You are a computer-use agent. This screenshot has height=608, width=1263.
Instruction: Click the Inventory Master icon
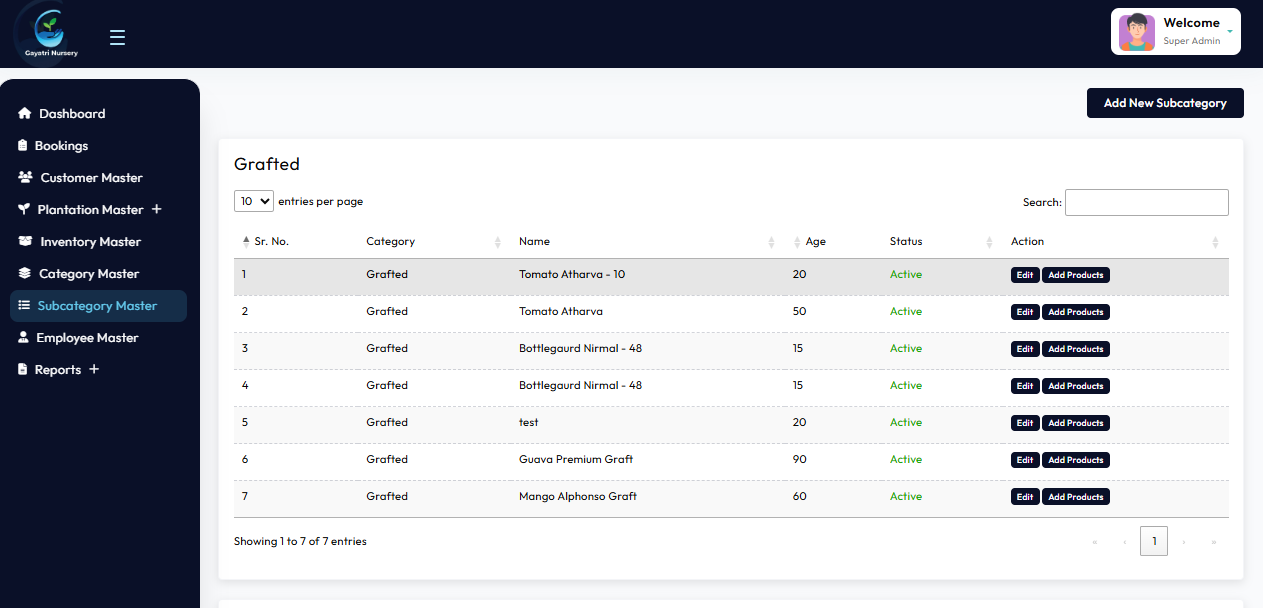click(24, 241)
